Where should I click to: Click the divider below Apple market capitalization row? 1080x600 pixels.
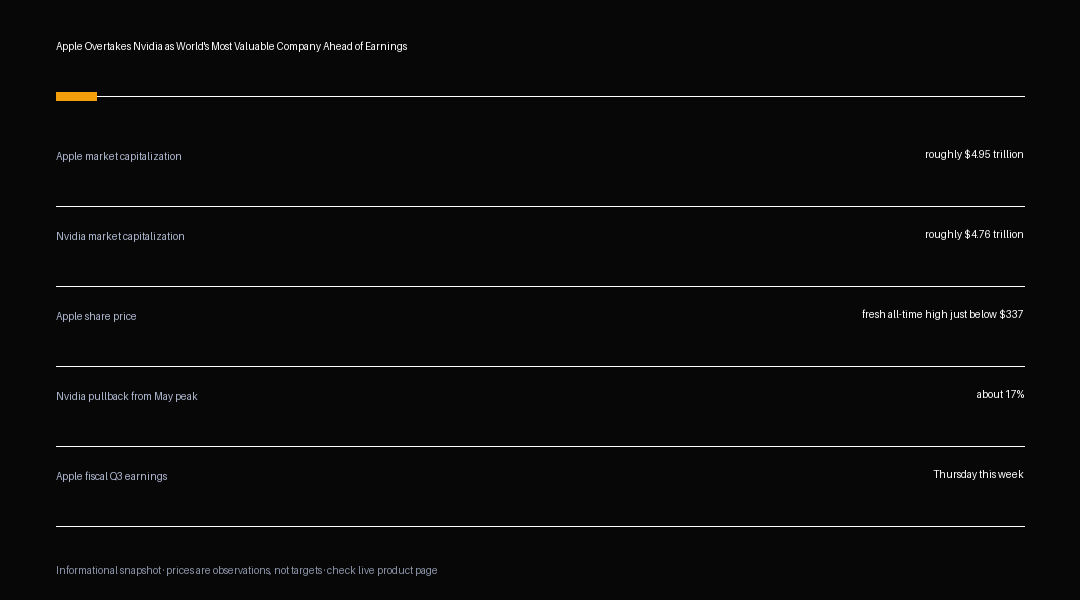(540, 207)
